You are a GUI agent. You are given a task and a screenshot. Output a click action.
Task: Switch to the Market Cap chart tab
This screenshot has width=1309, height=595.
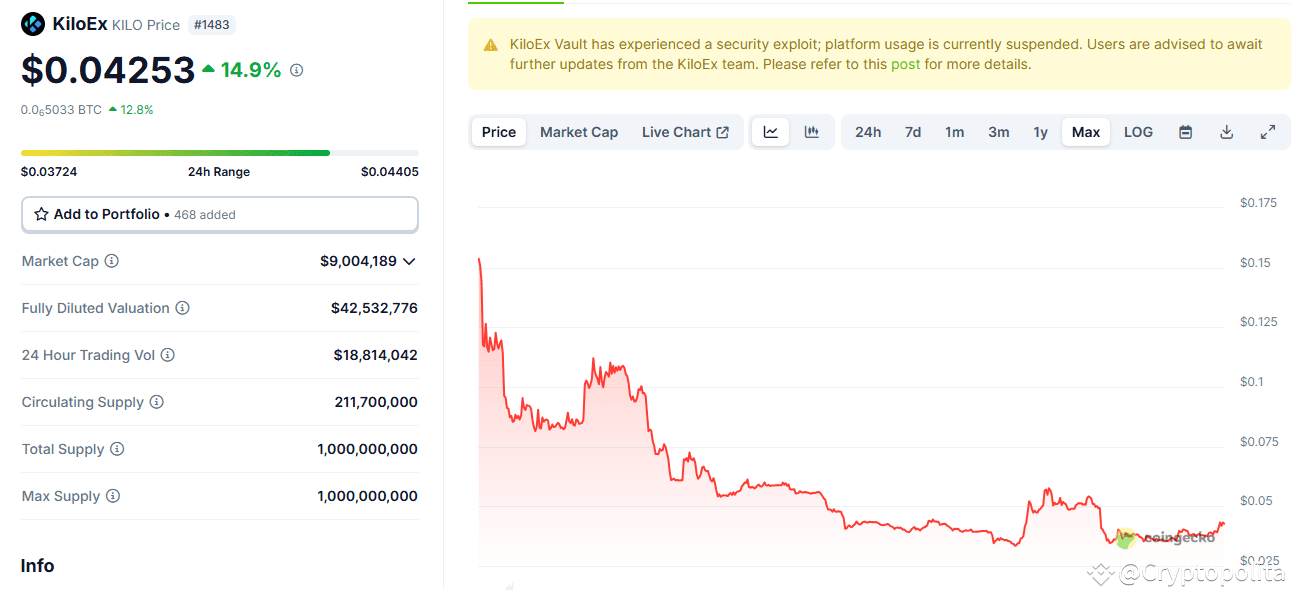click(579, 131)
